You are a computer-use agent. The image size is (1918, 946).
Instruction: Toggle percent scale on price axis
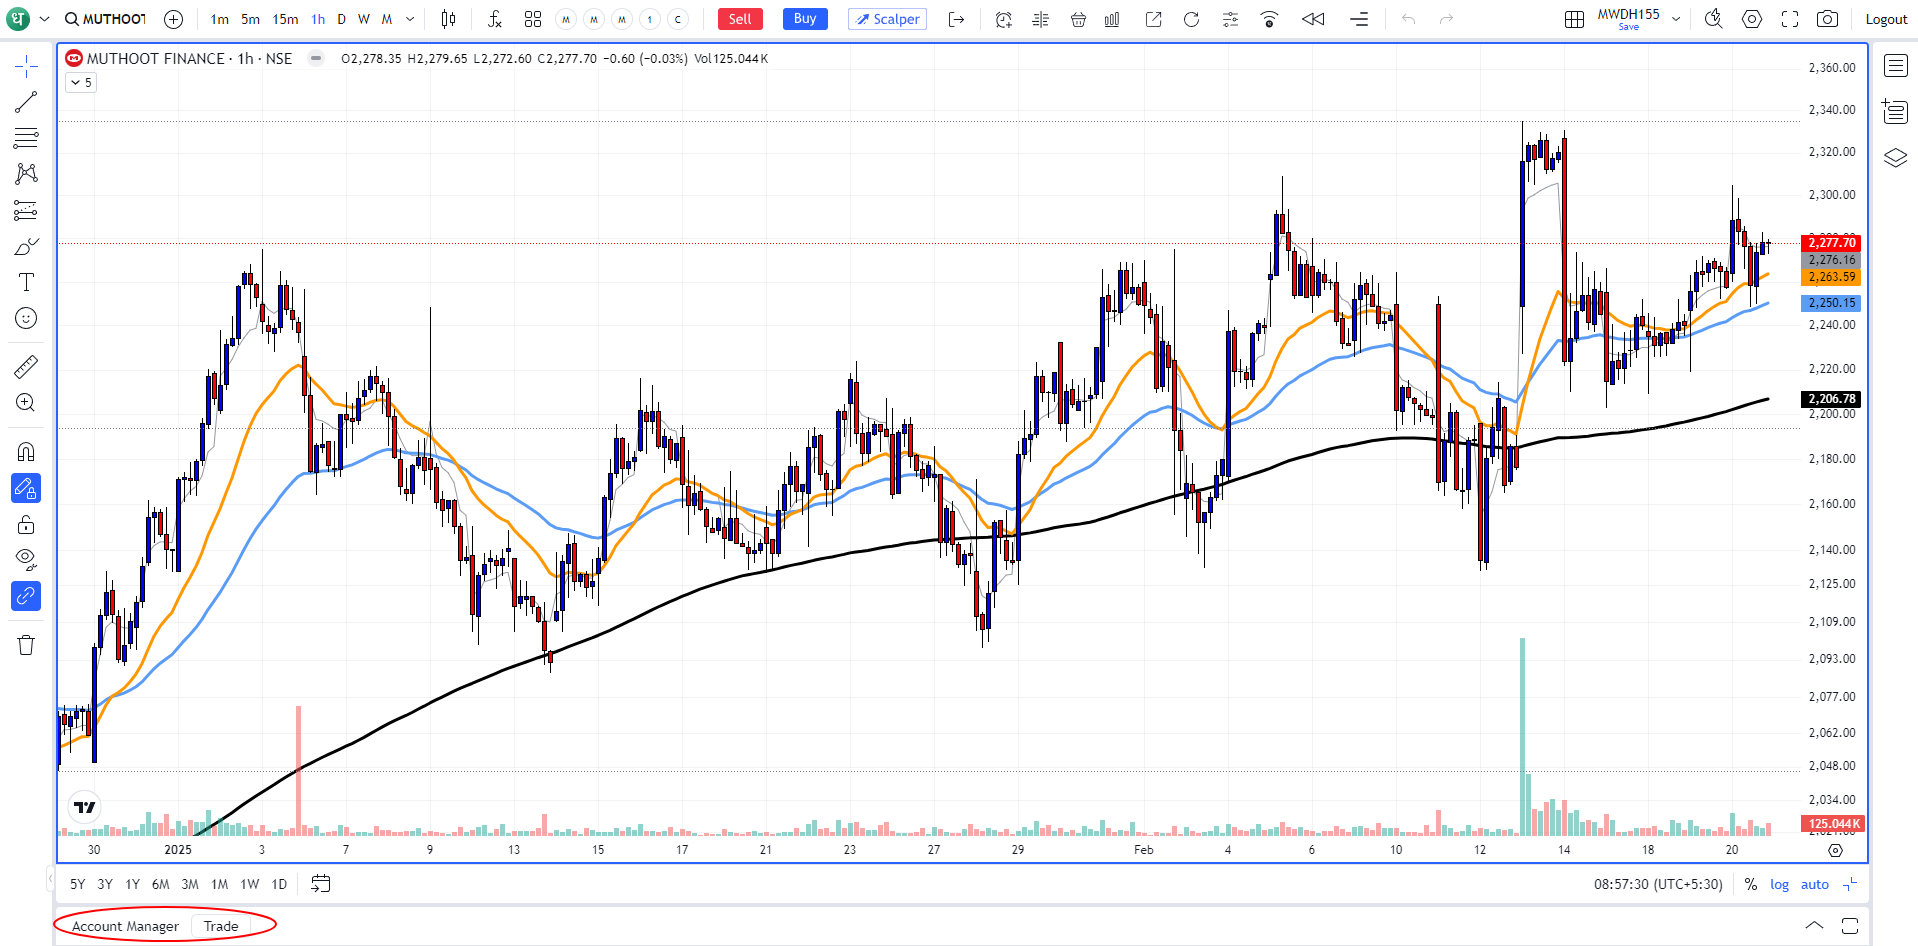click(x=1750, y=884)
